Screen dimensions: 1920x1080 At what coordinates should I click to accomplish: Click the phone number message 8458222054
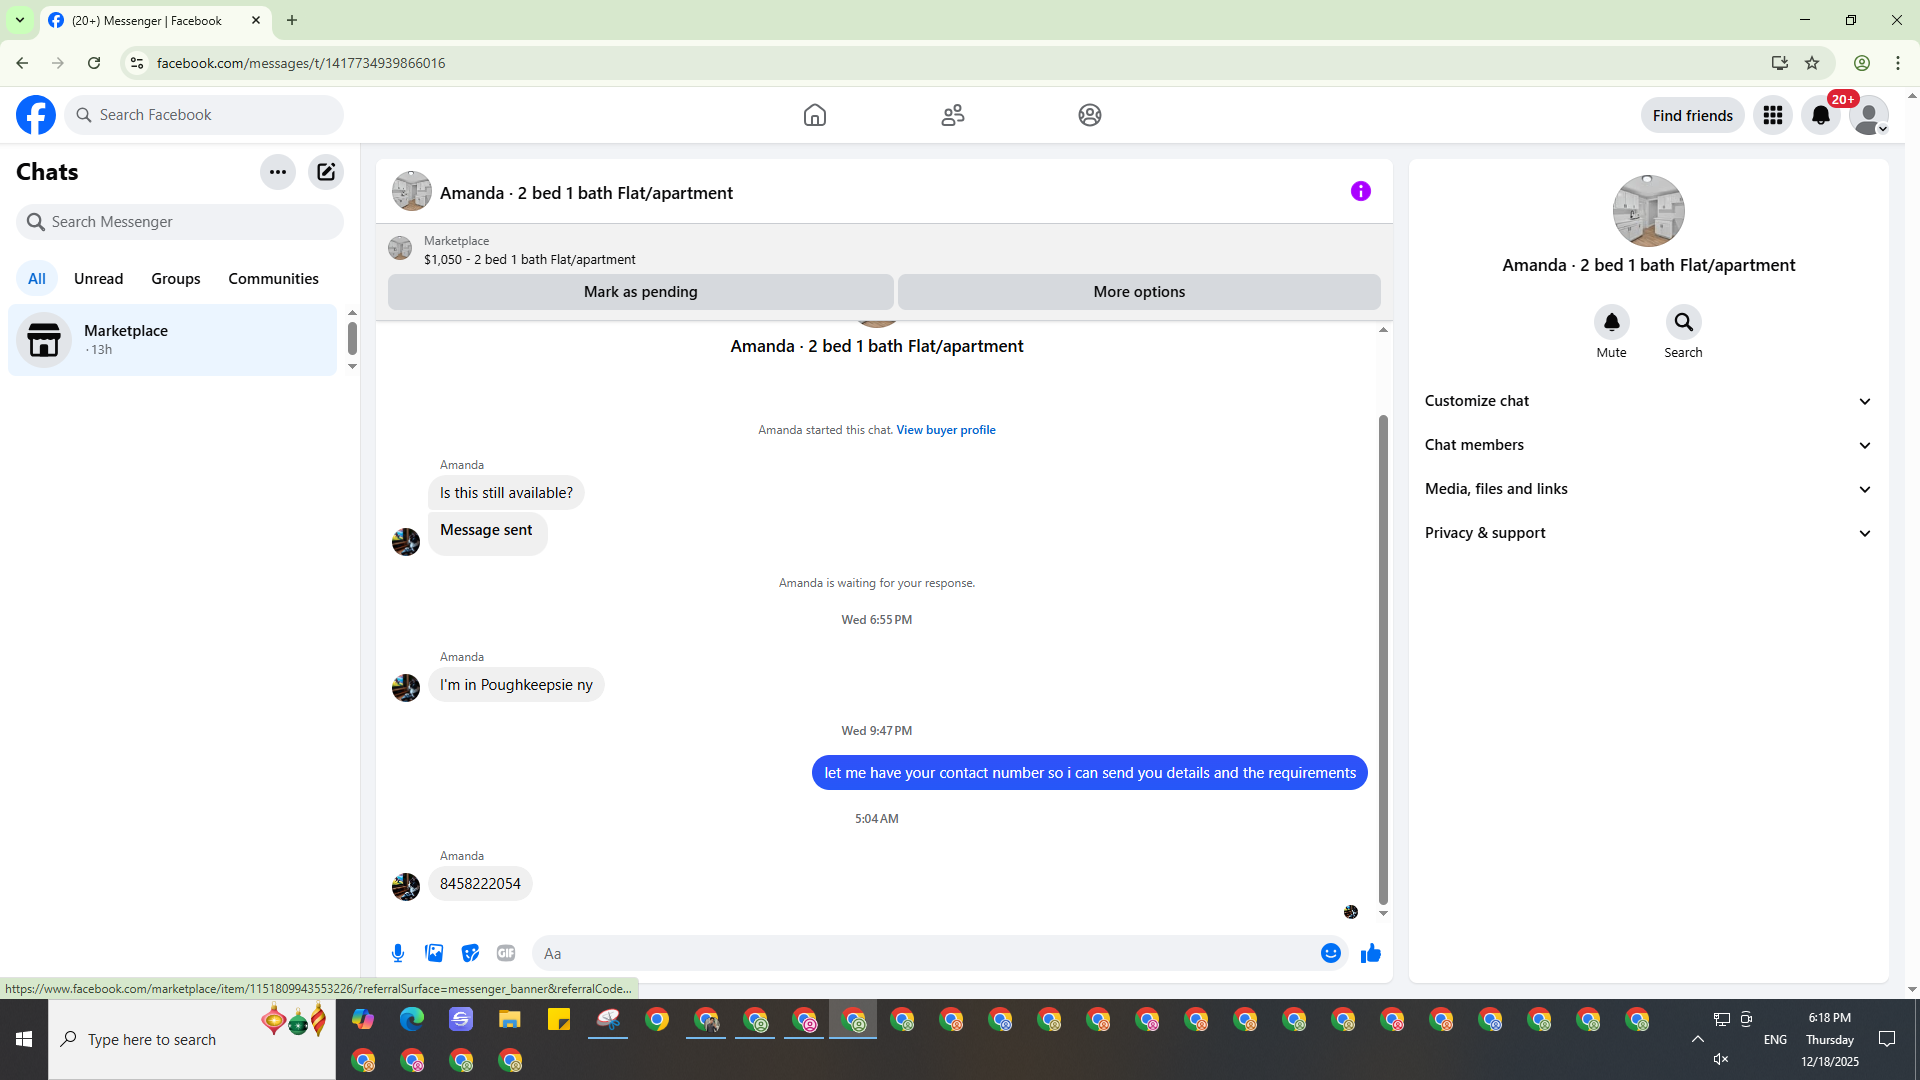coord(480,884)
